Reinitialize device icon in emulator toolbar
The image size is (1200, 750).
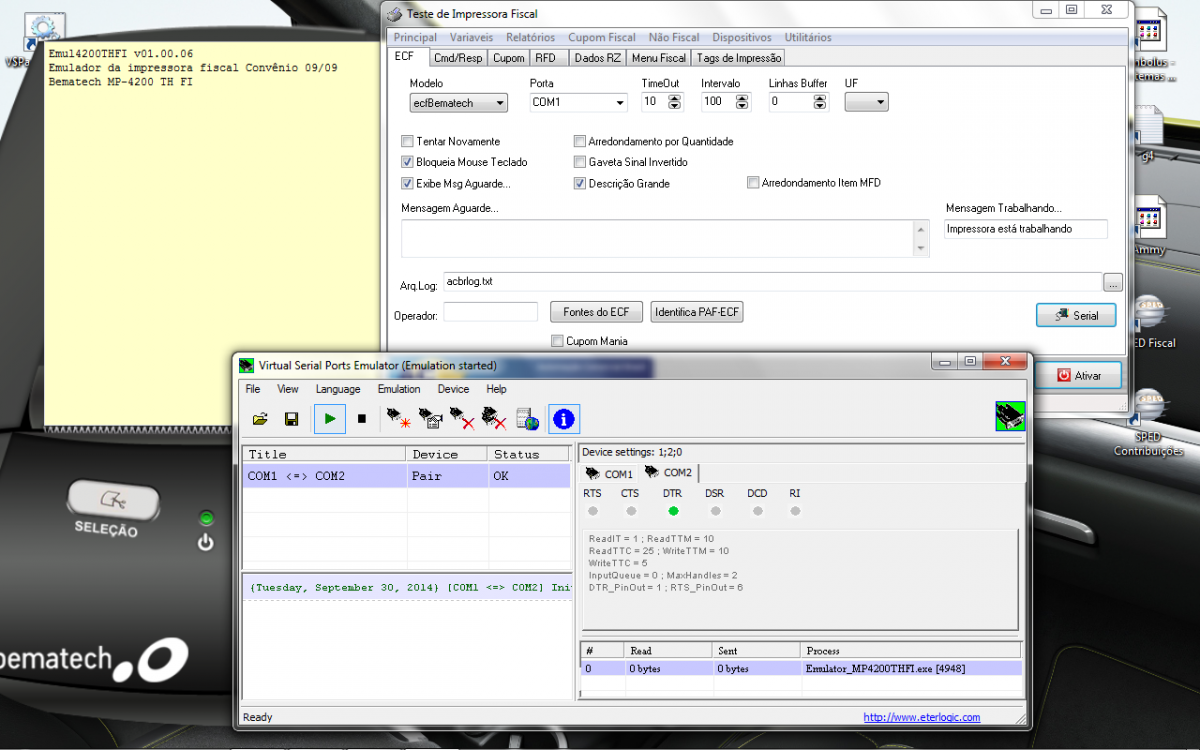point(430,419)
